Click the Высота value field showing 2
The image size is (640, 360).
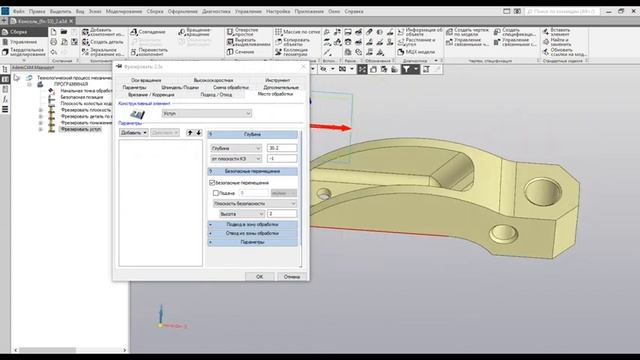pos(282,214)
